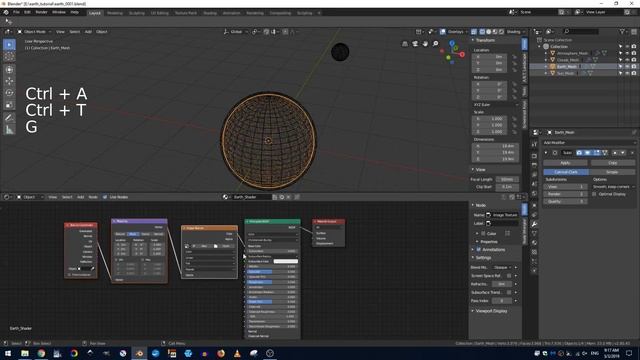Disable render camera for Sun_Mesh

pyautogui.click(x=634, y=73)
